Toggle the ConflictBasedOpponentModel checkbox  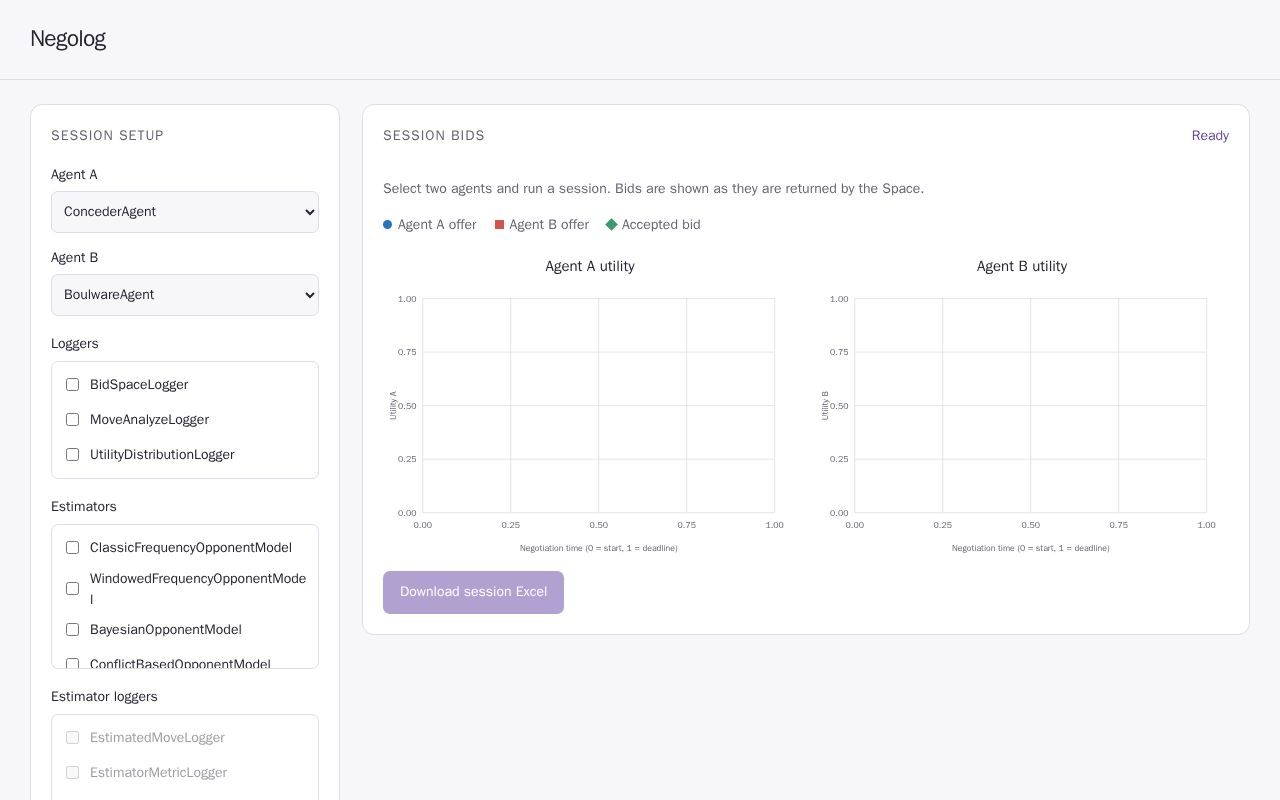pos(72,664)
